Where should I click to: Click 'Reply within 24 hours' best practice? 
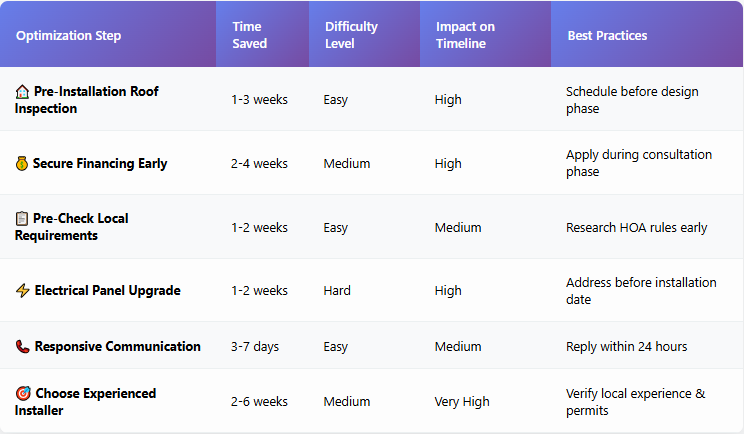tap(626, 347)
